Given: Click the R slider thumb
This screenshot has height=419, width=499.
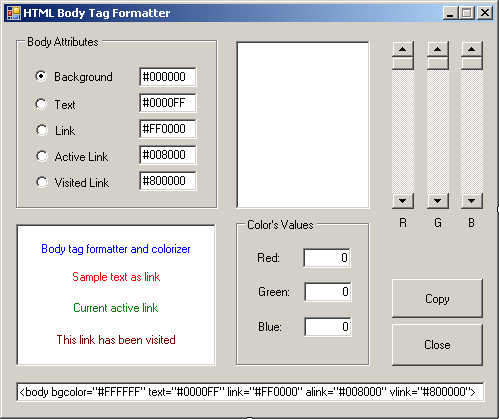Looking at the screenshot, I should pyautogui.click(x=403, y=63).
